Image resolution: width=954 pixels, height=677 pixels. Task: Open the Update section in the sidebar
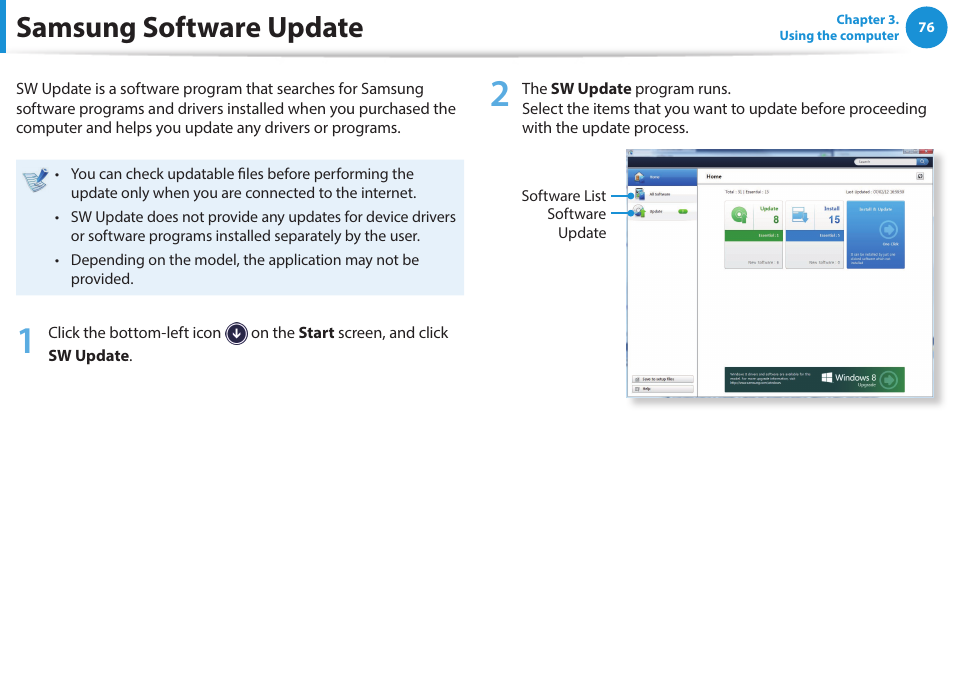(x=662, y=211)
